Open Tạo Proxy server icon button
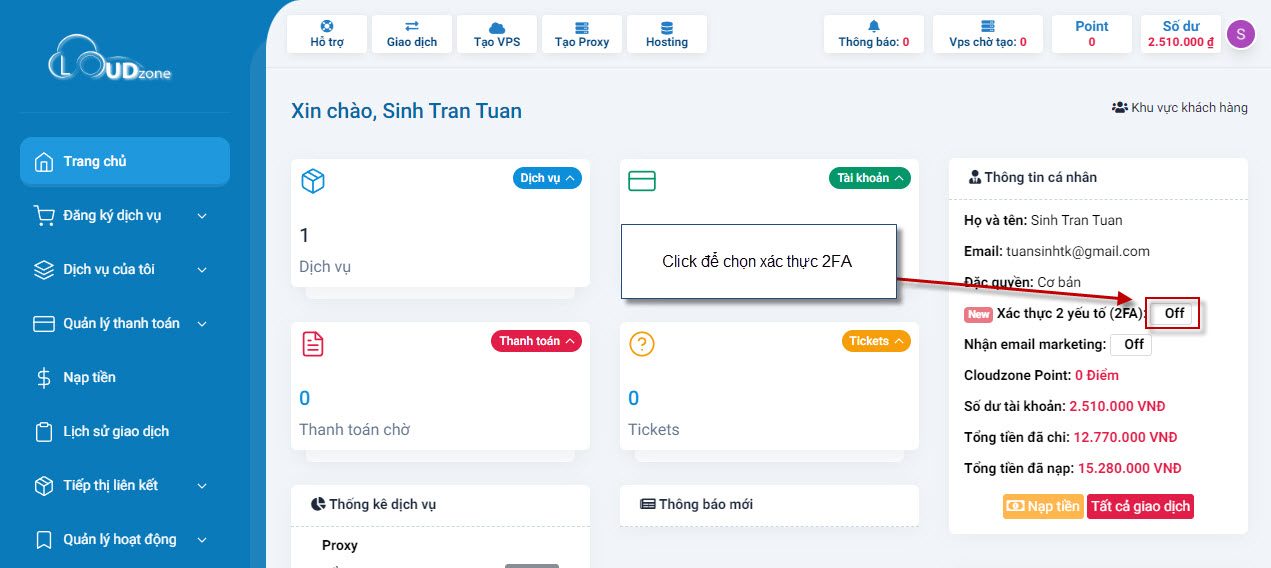The image size is (1271, 568). [582, 27]
